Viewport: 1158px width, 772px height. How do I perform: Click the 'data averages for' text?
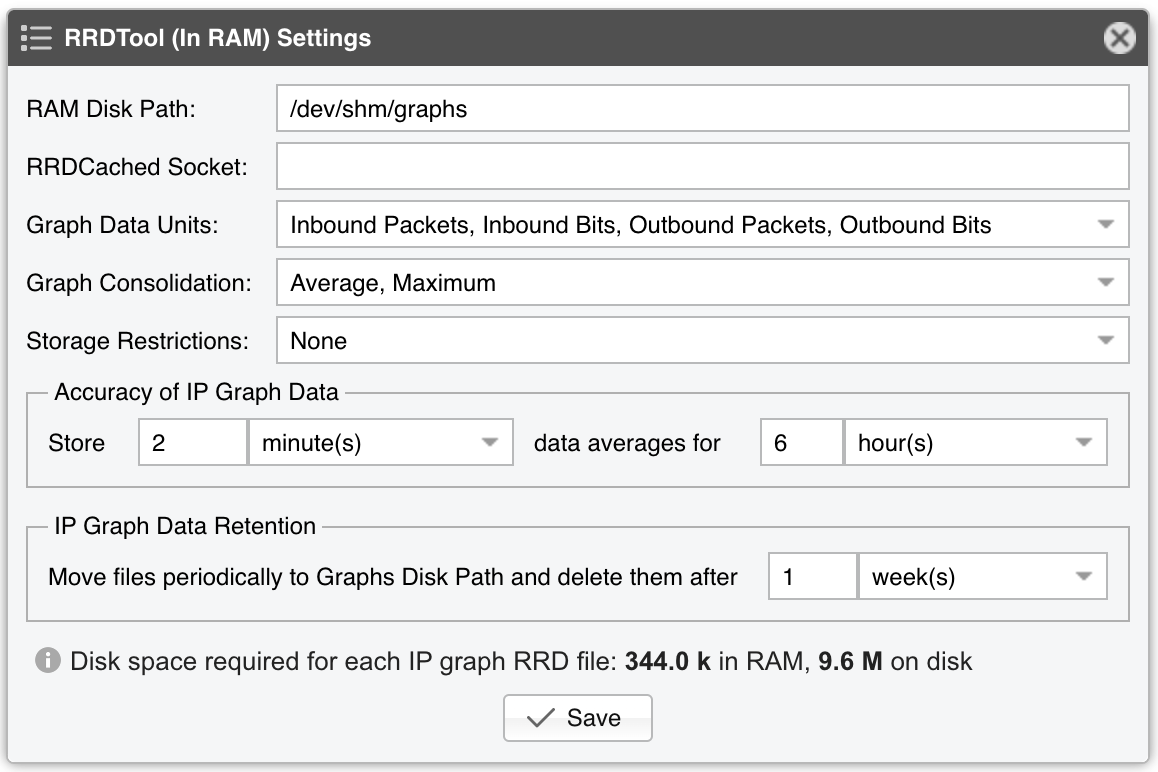tap(627, 443)
